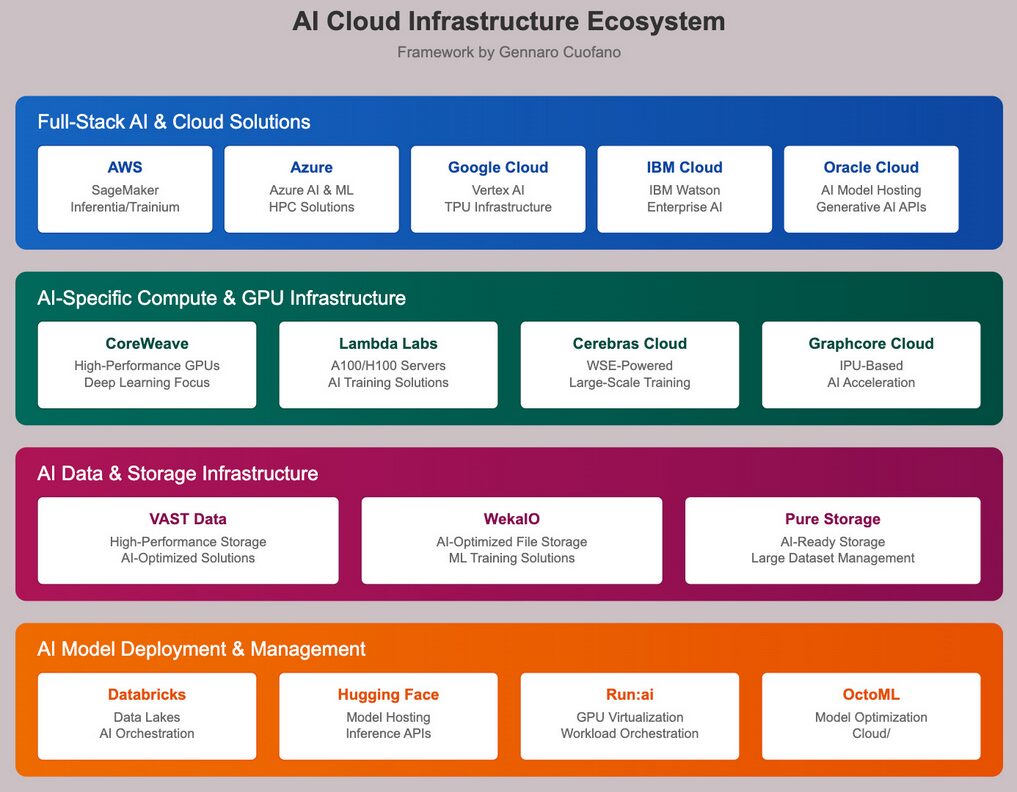Open the Google Cloud card
This screenshot has height=792, width=1017.
tap(498, 188)
